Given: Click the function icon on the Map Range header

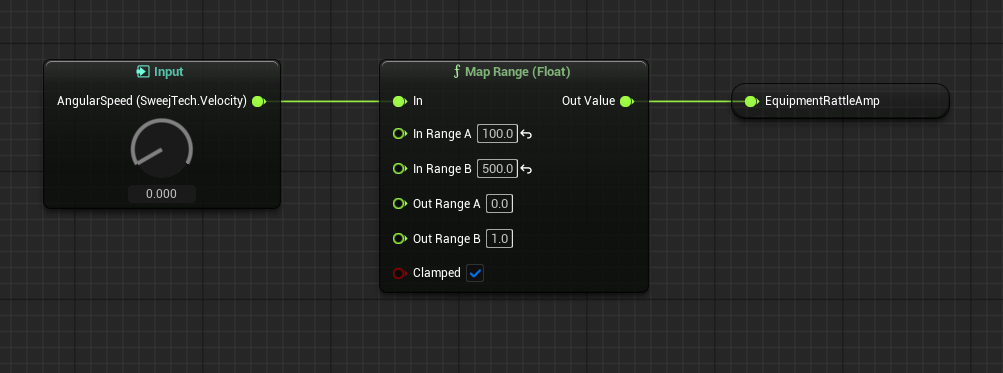Looking at the screenshot, I should click(457, 72).
